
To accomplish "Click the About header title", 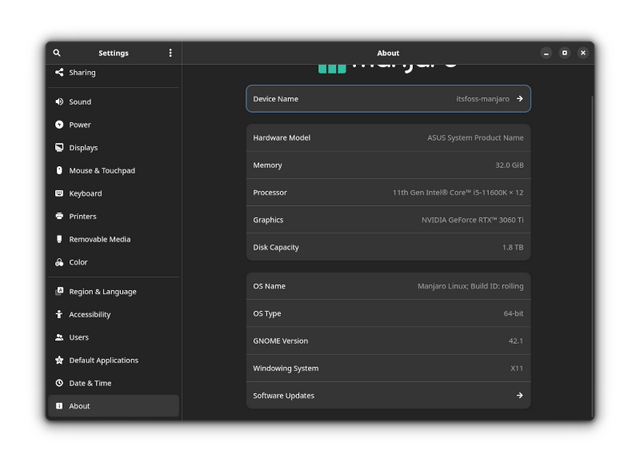I will click(x=388, y=53).
